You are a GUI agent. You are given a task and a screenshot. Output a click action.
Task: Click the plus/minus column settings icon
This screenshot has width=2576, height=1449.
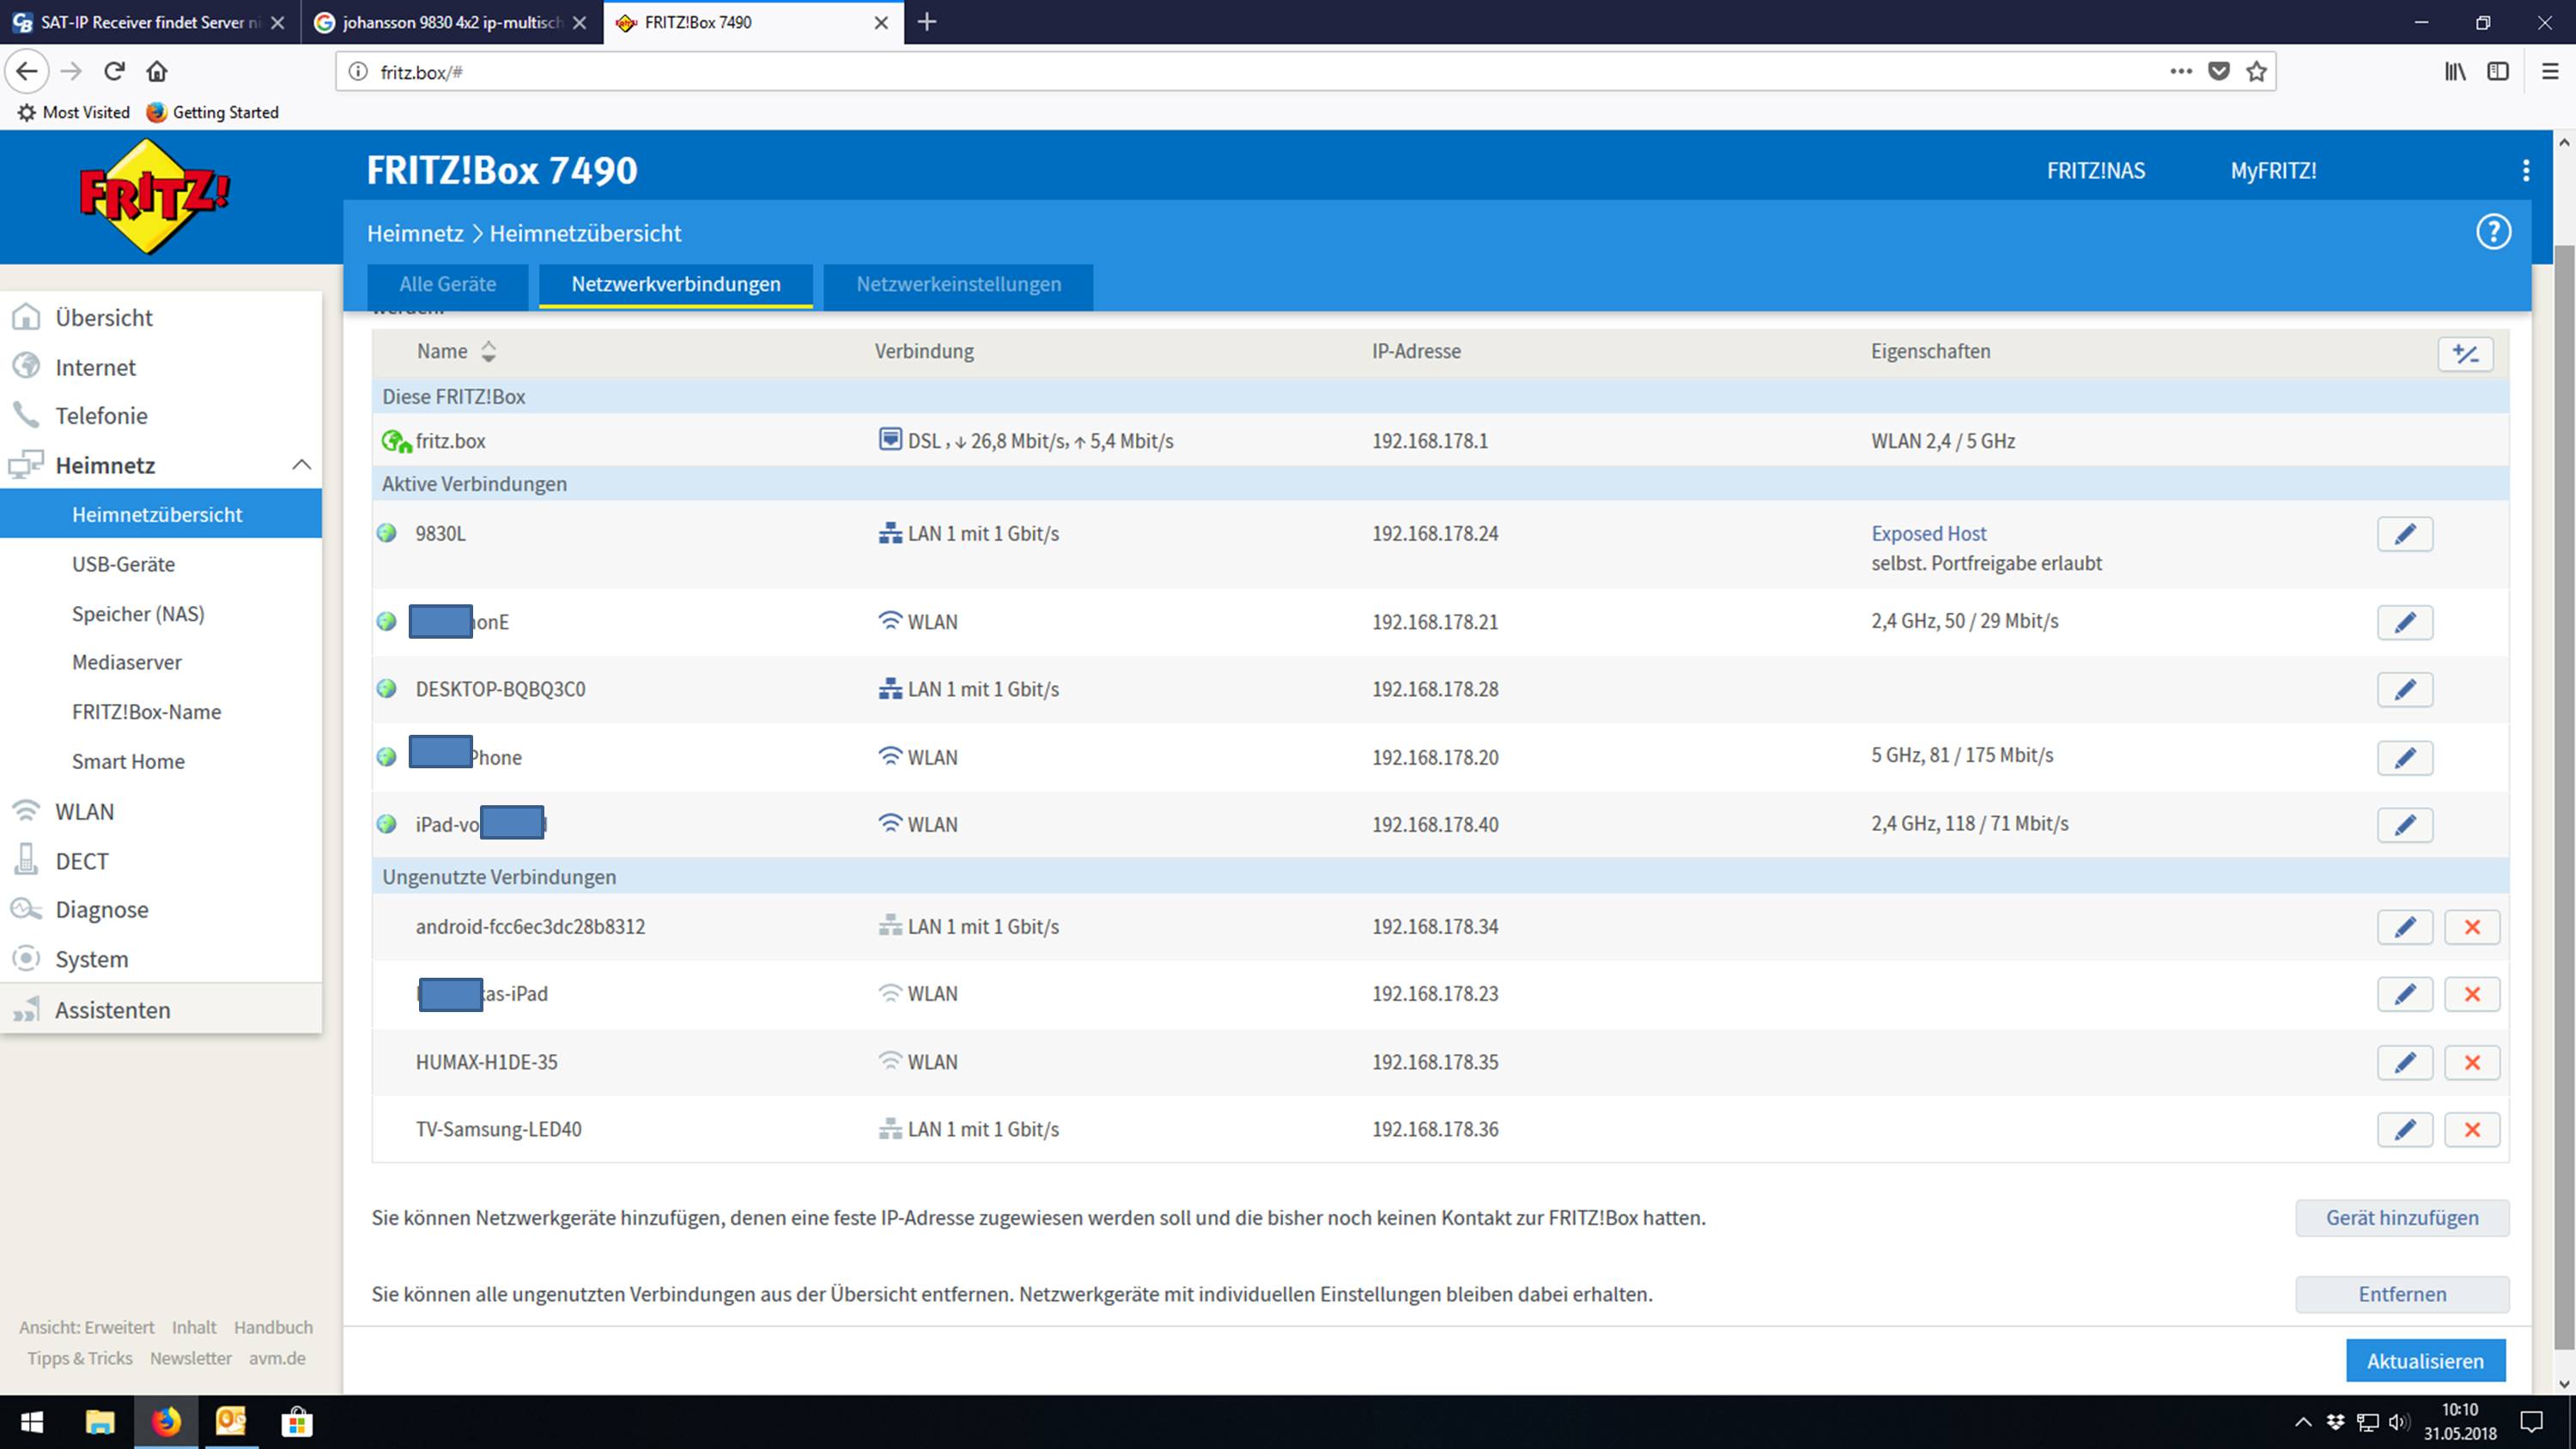pyautogui.click(x=2464, y=353)
